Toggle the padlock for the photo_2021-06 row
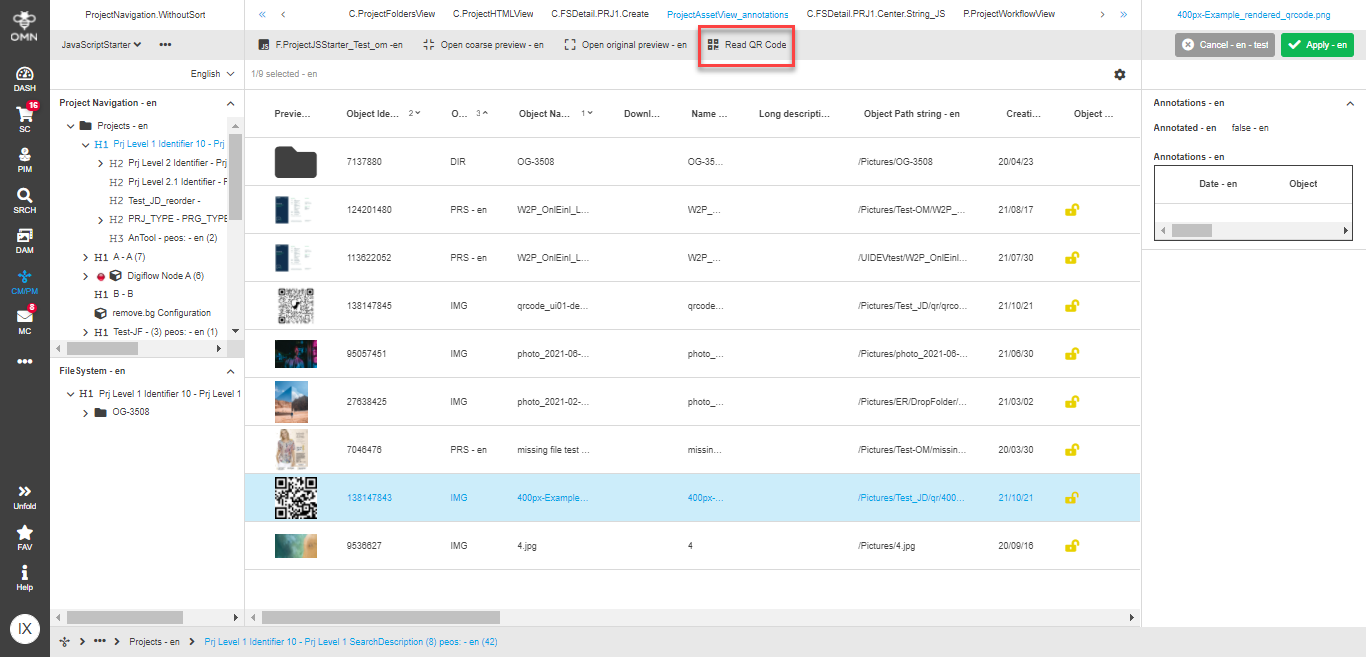Screen dimensions: 1366x657 point(1072,353)
